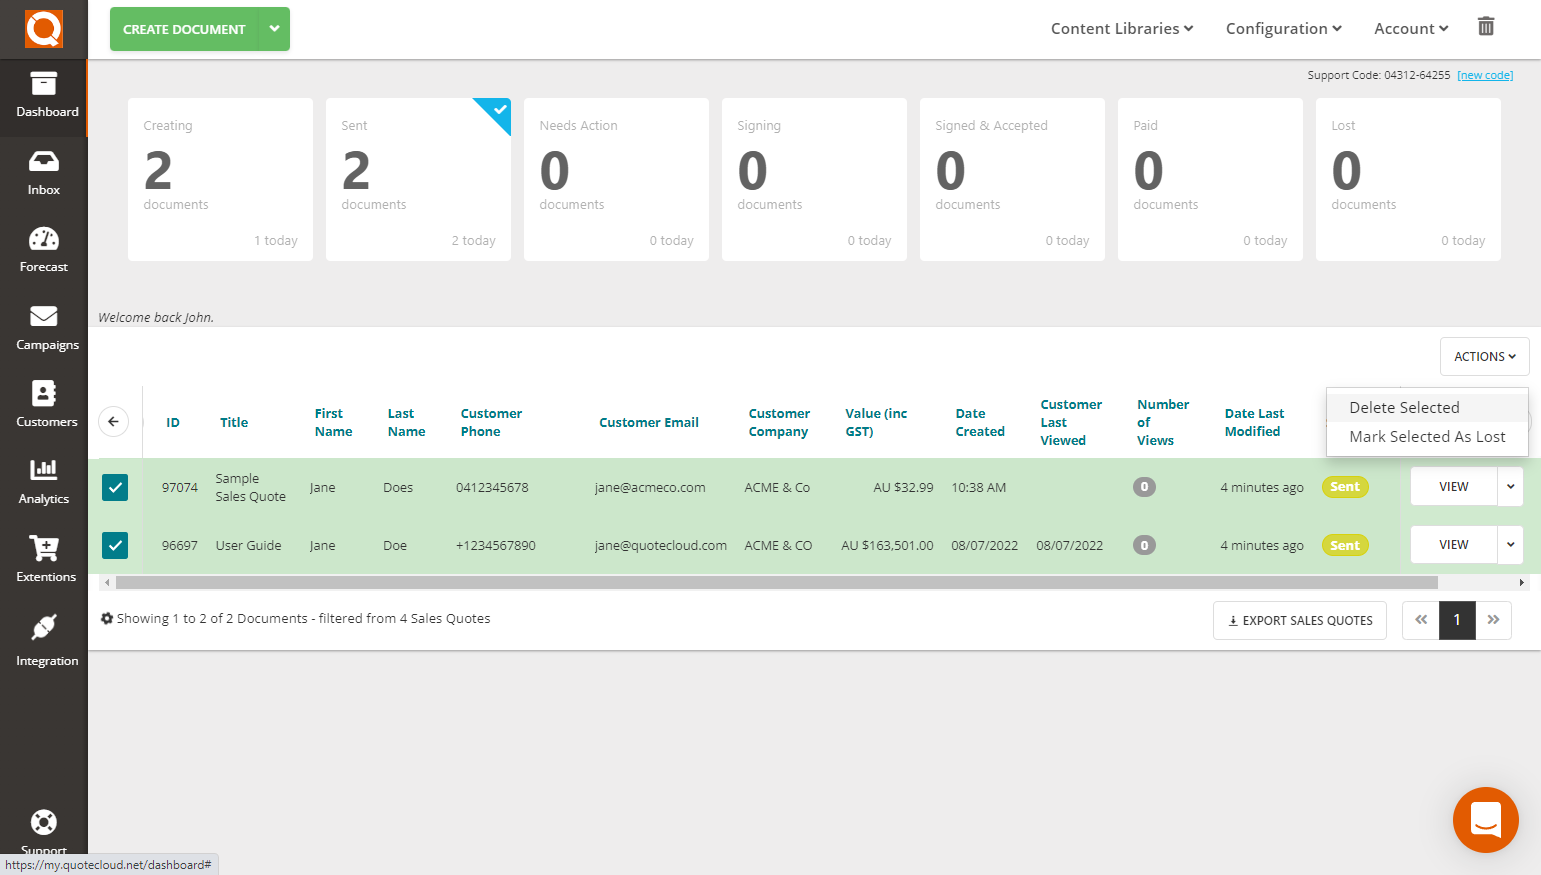Click the Export Sales Quotes button
1541x875 pixels.
pyautogui.click(x=1299, y=620)
